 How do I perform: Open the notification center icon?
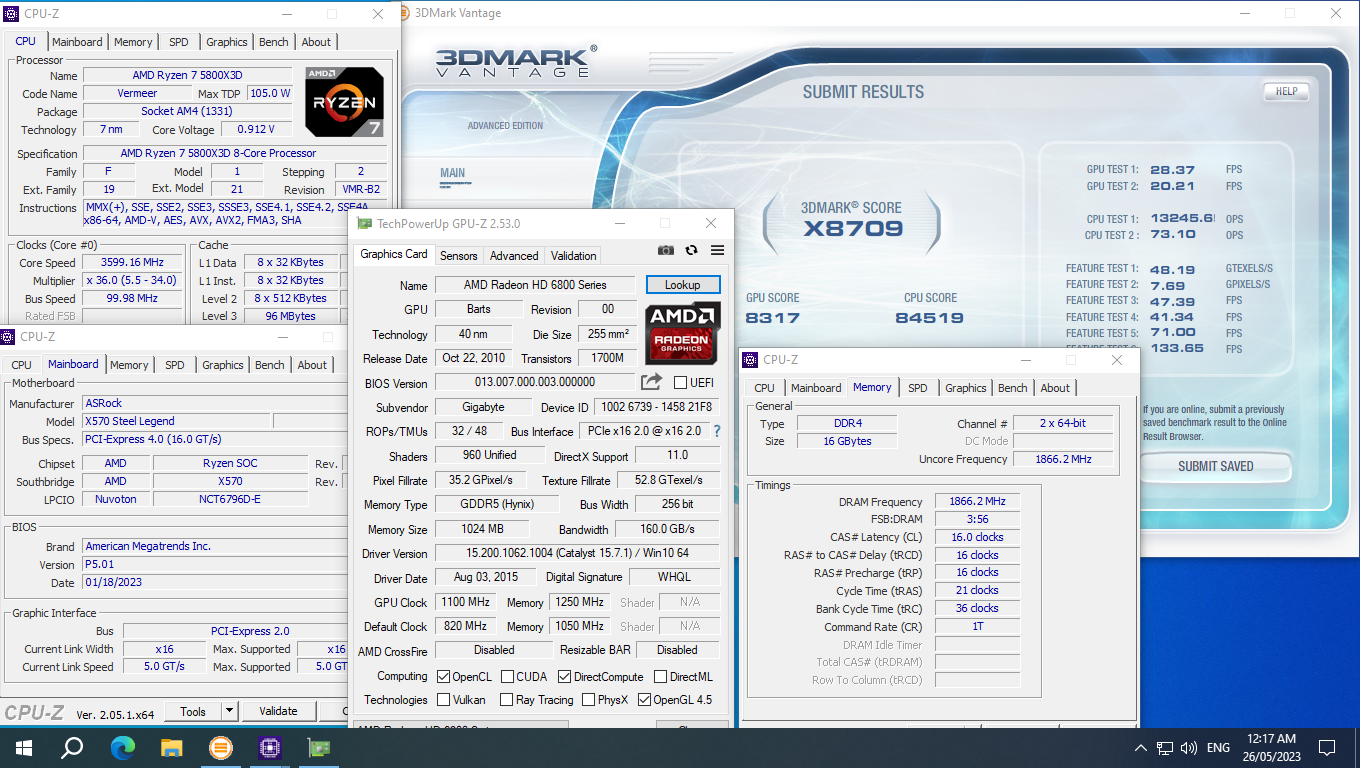pos(1327,748)
